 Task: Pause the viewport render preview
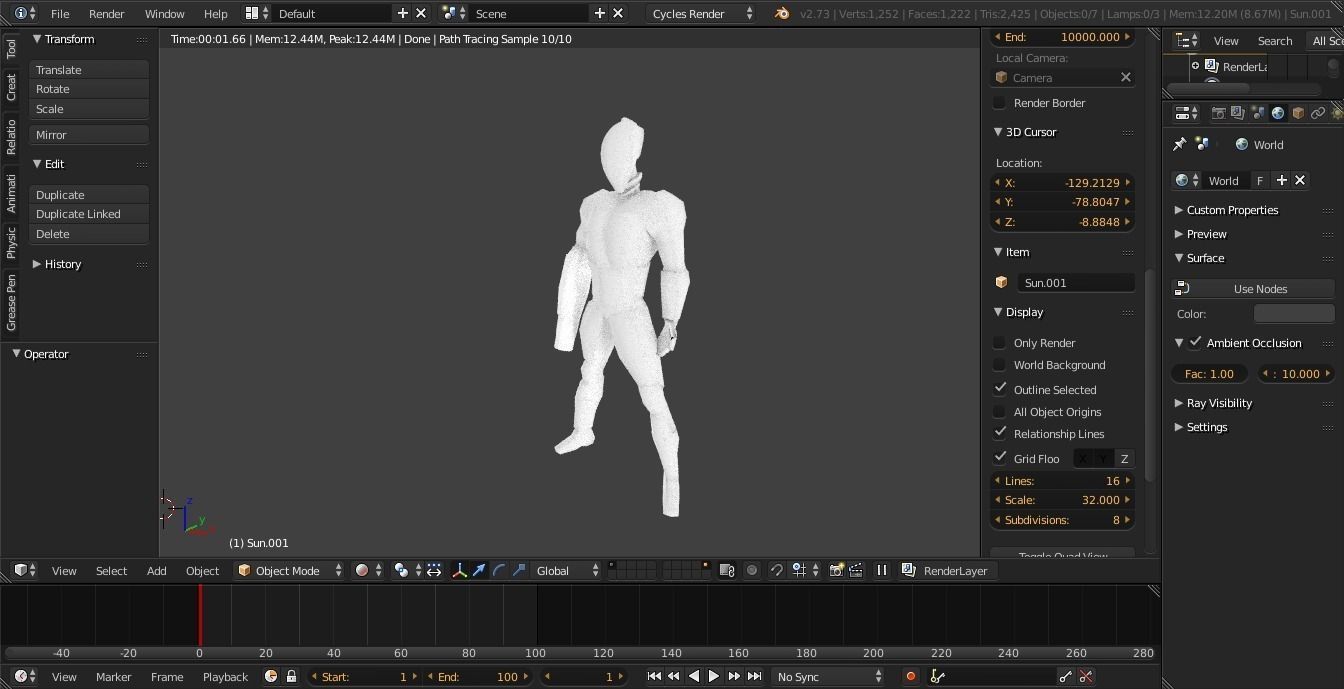tap(882, 570)
